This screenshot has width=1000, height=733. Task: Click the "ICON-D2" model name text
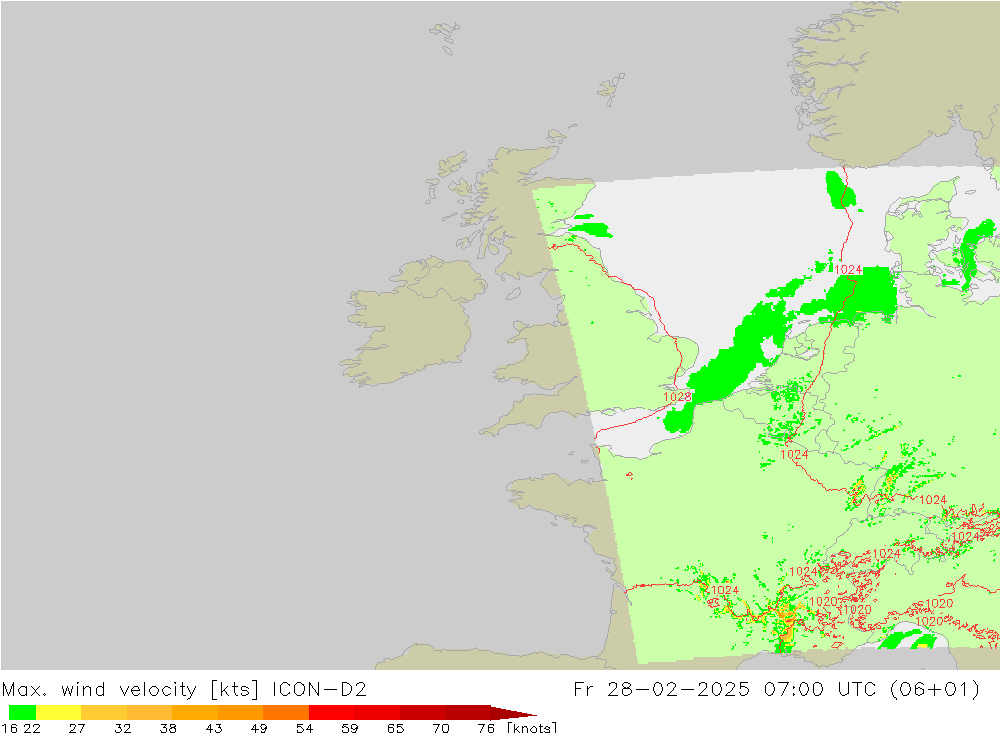(x=319, y=690)
